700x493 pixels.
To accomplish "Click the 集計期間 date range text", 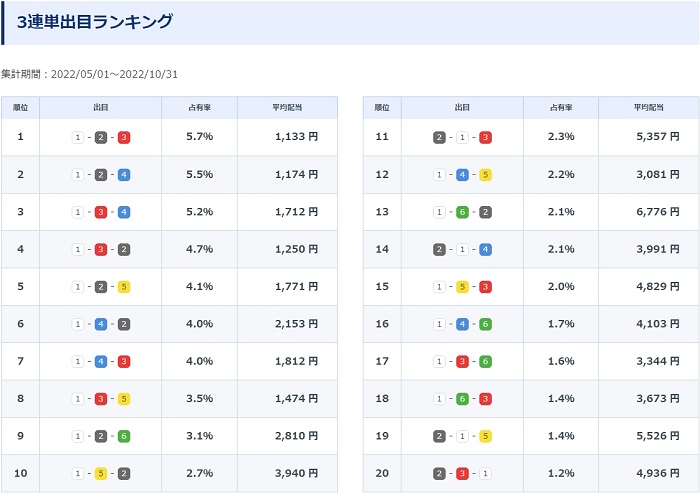I will point(89,75).
